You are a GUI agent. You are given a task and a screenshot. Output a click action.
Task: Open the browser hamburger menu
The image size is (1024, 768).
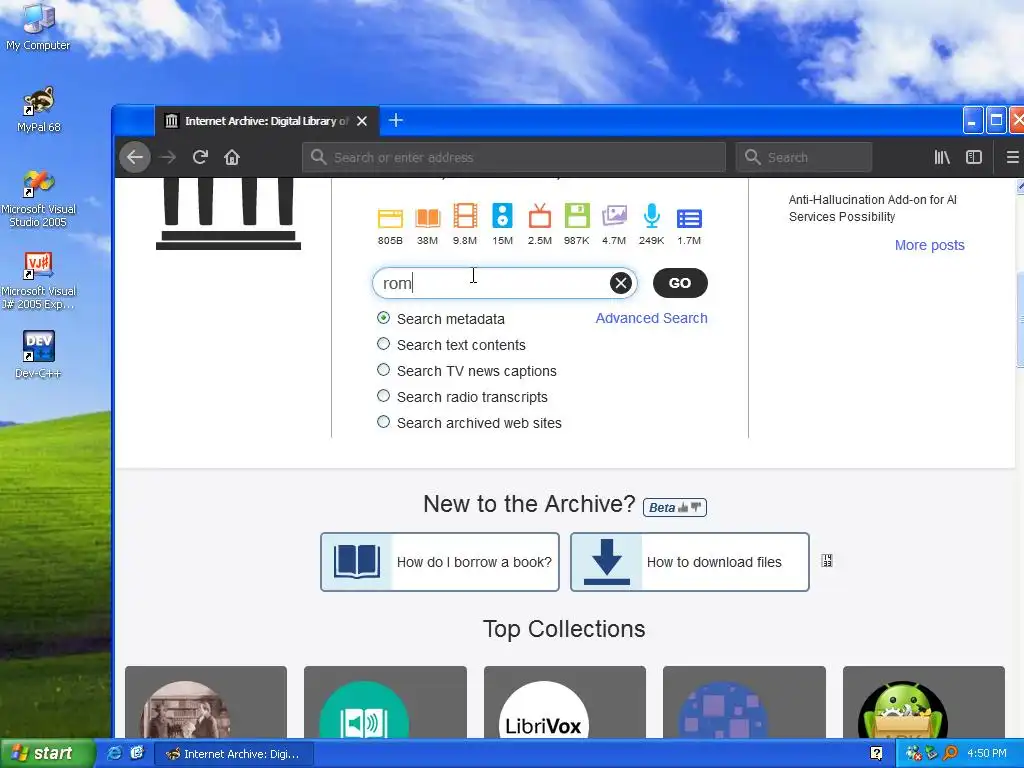pos(1012,157)
